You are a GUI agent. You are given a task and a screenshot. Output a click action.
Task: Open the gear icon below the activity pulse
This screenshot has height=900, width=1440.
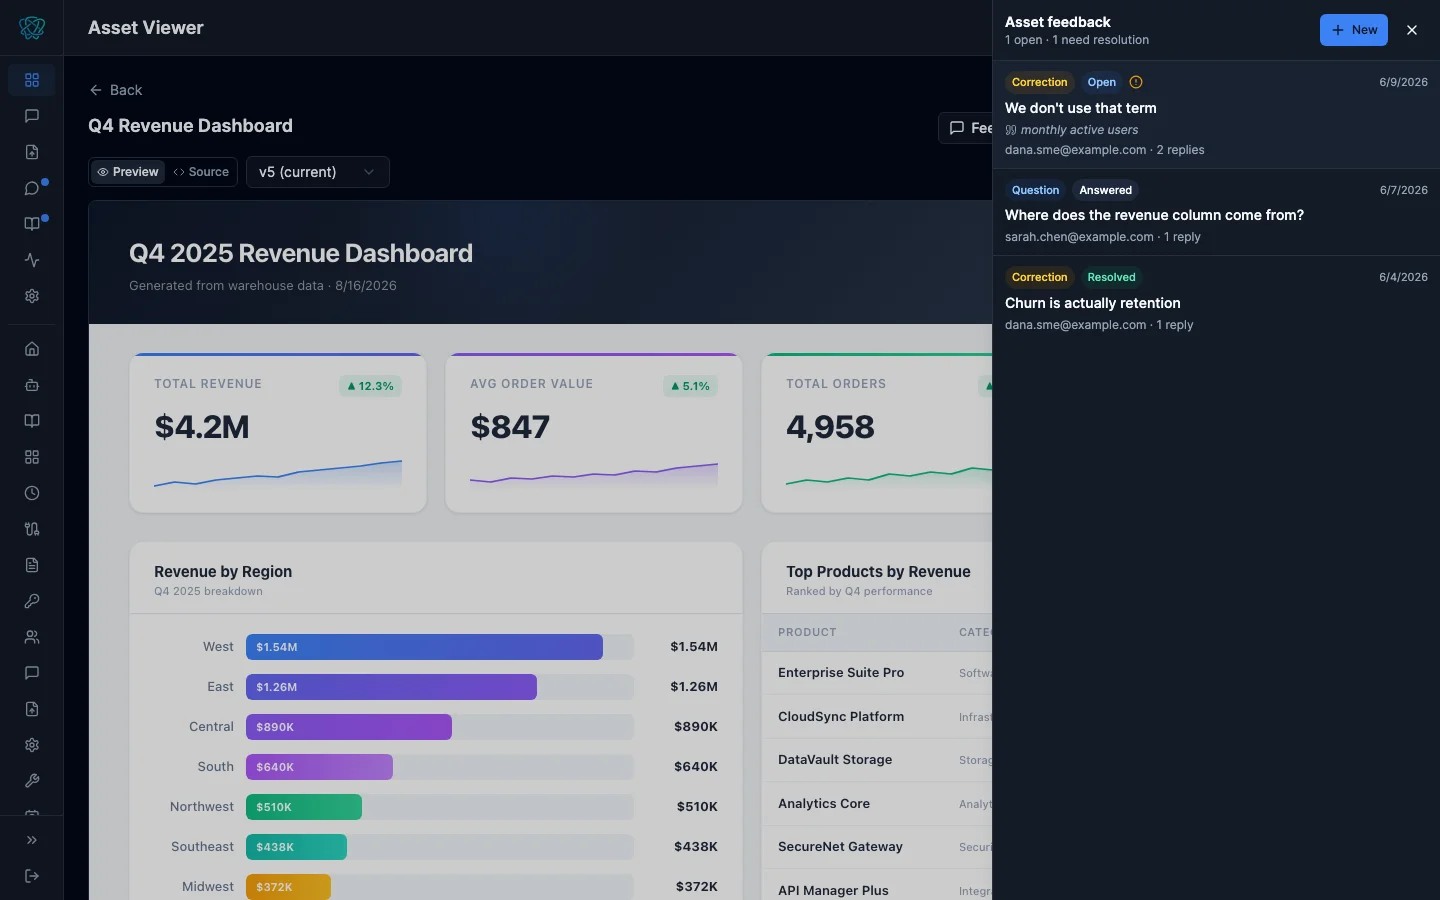[32, 296]
